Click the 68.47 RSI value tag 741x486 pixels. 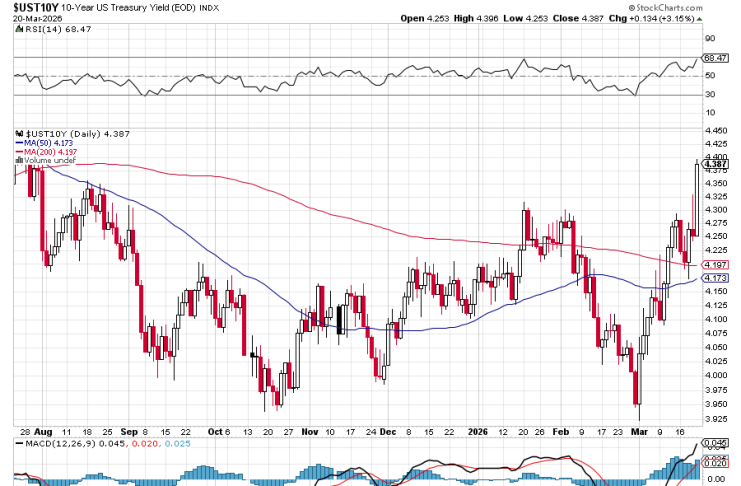(x=717, y=59)
